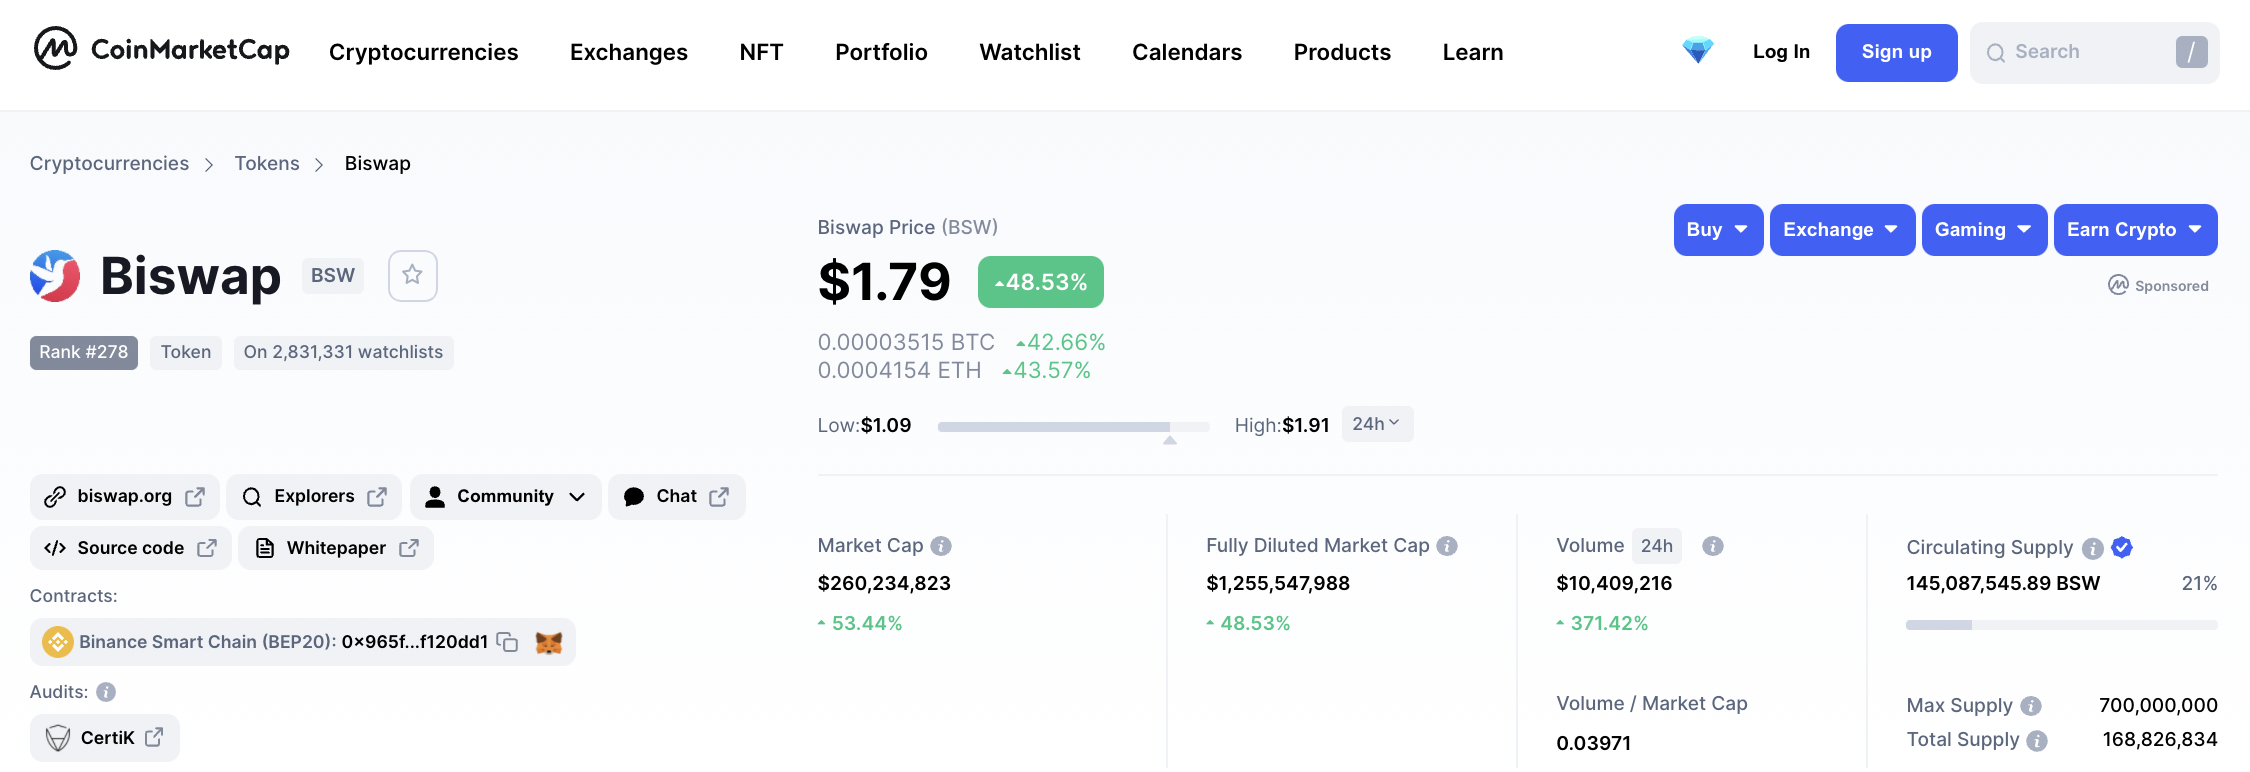Click the MetaMask fox icon
The width and height of the screenshot is (2250, 772).
click(548, 642)
